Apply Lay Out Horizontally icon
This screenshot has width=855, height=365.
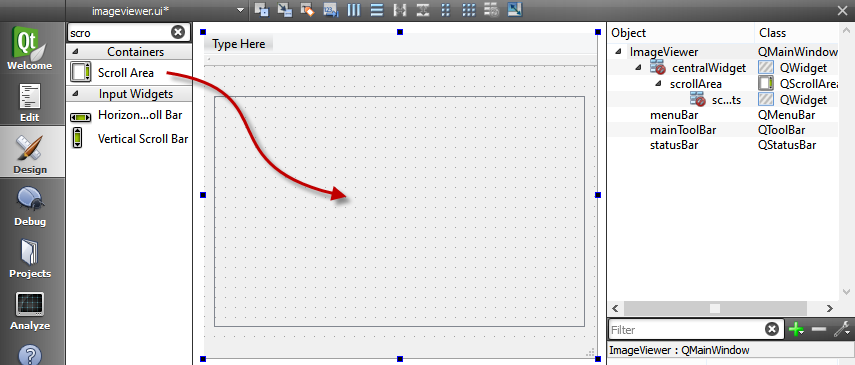(x=354, y=9)
